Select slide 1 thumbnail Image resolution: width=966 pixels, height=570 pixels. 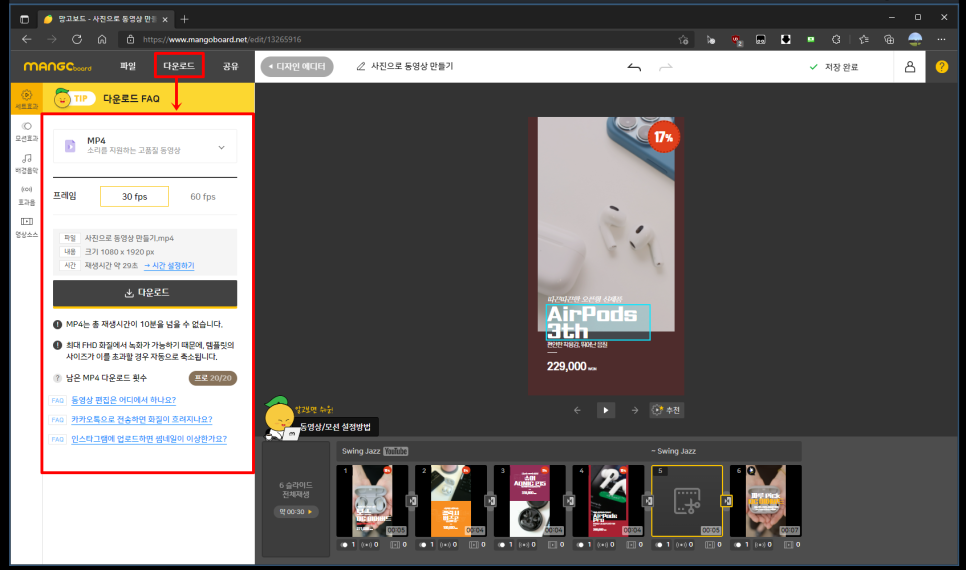tap(372, 501)
